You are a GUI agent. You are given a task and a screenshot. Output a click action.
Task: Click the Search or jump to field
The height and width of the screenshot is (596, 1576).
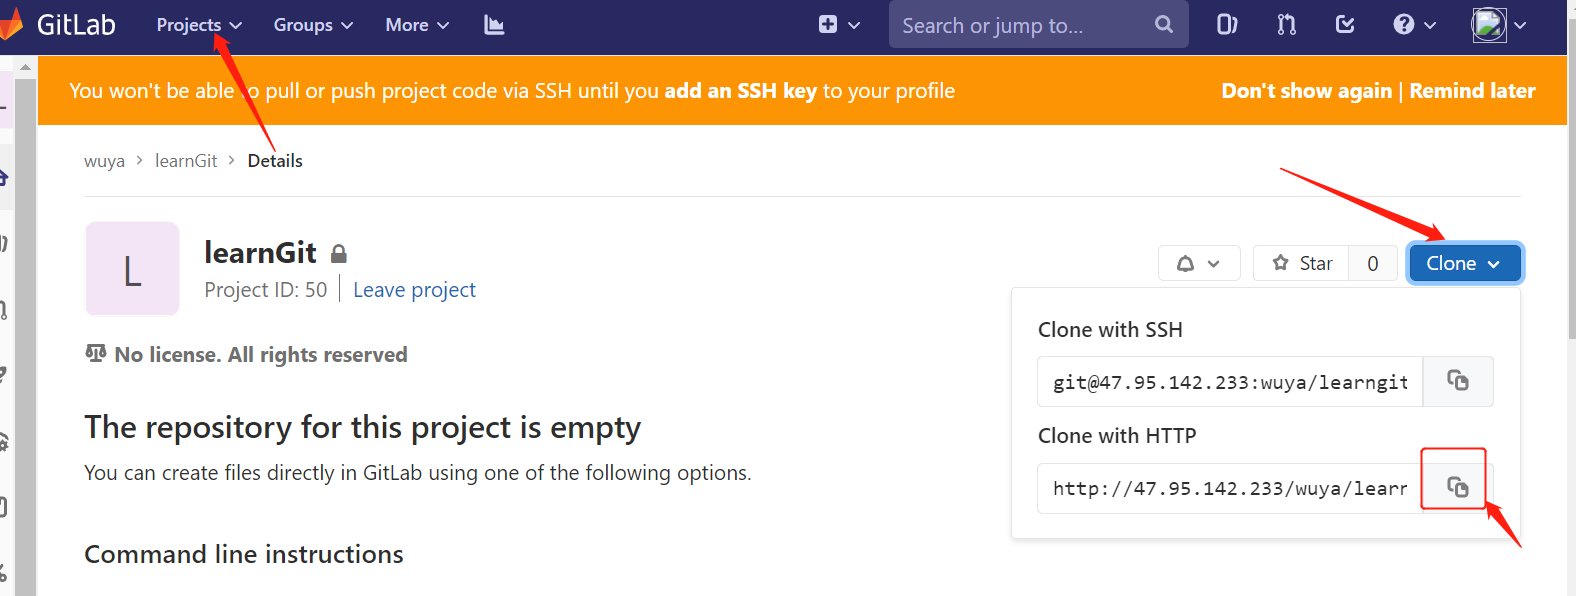[1020, 25]
